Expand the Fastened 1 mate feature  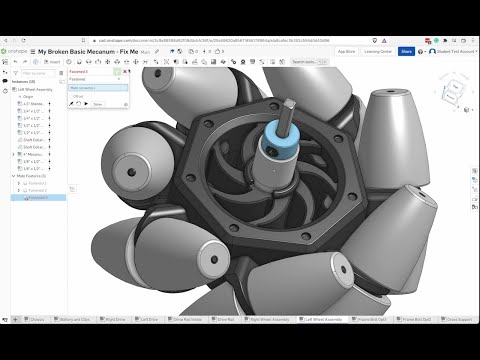[19, 183]
